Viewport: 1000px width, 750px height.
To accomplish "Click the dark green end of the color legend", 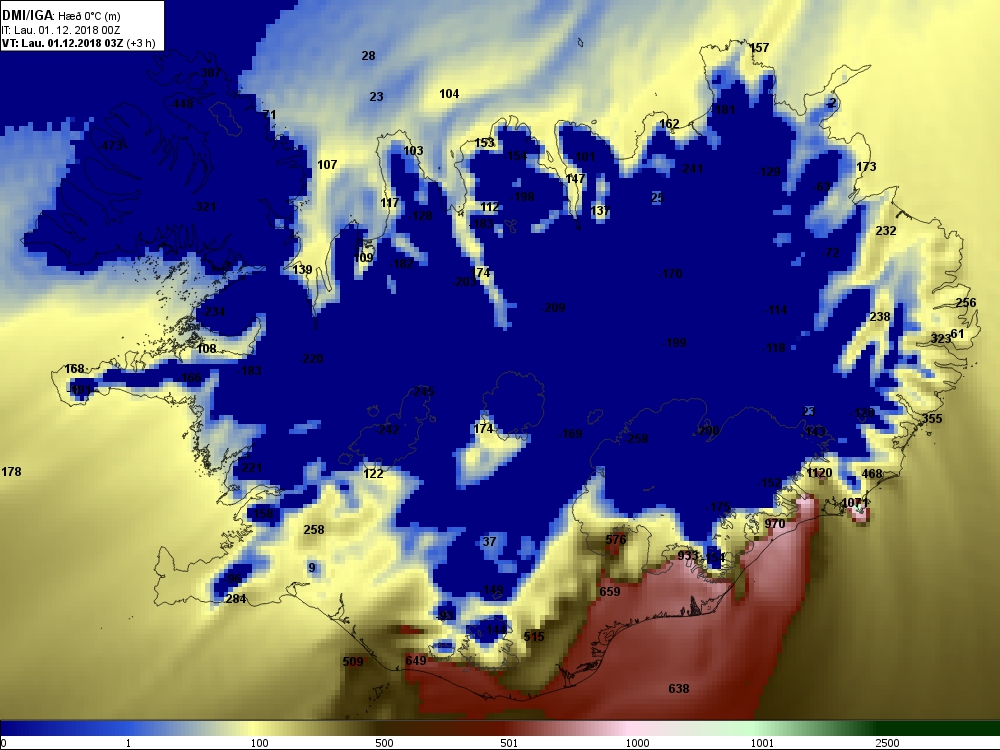I will coord(936,728).
